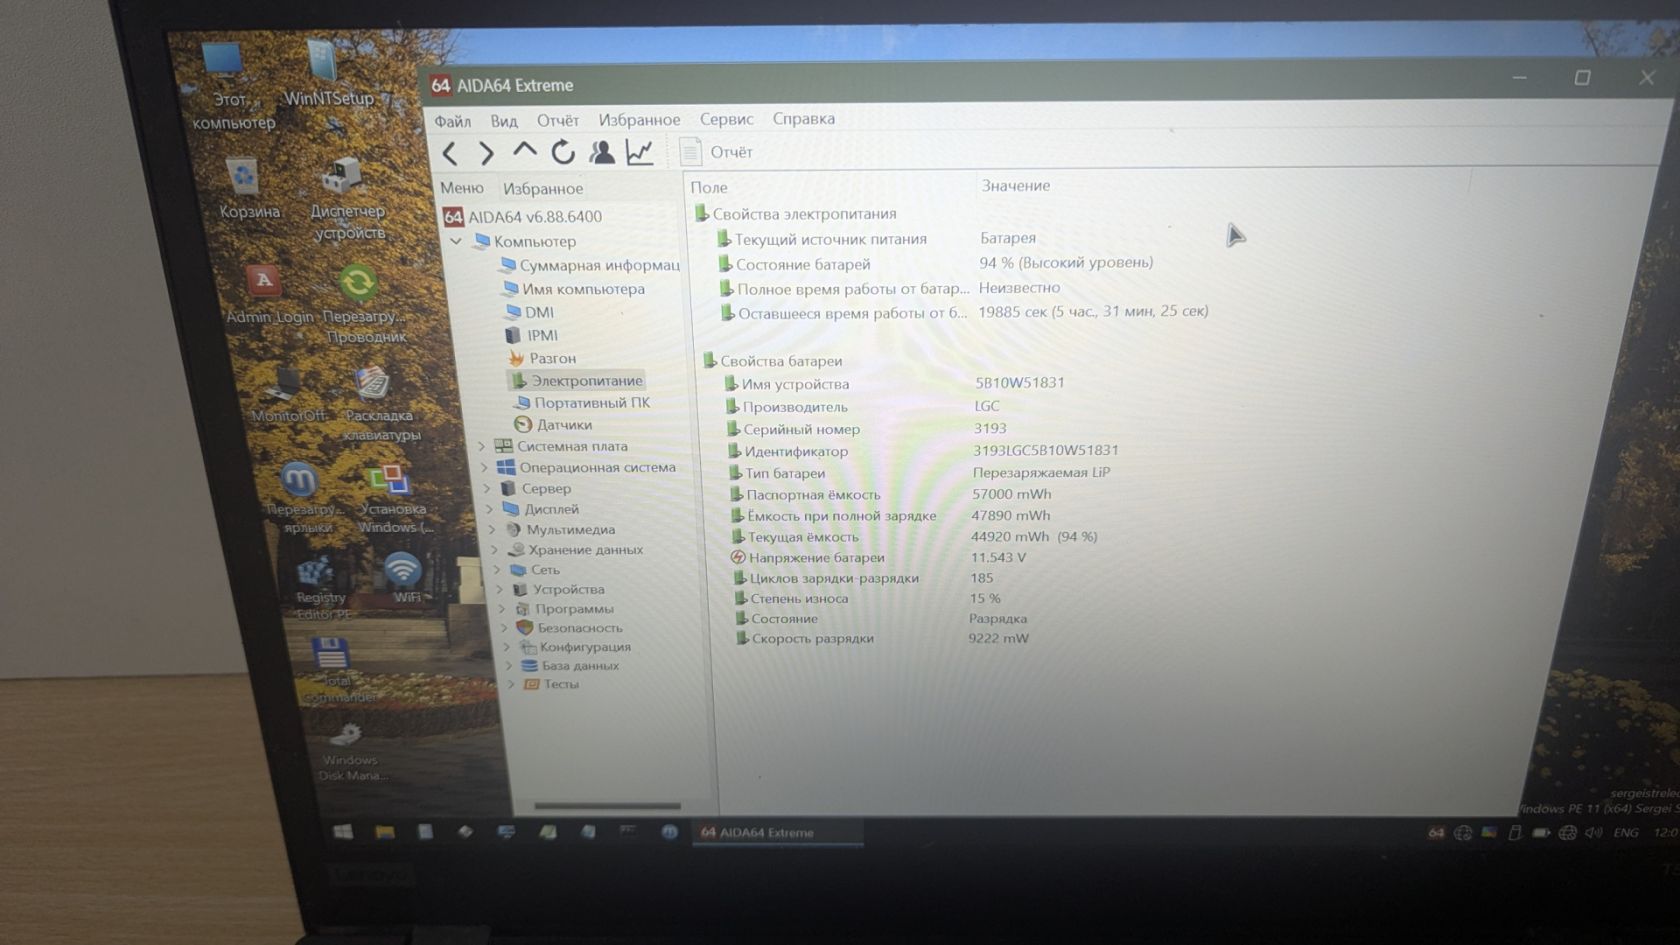1680x945 pixels.
Task: Open the Избранное menu in the menu bar
Action: click(x=639, y=120)
